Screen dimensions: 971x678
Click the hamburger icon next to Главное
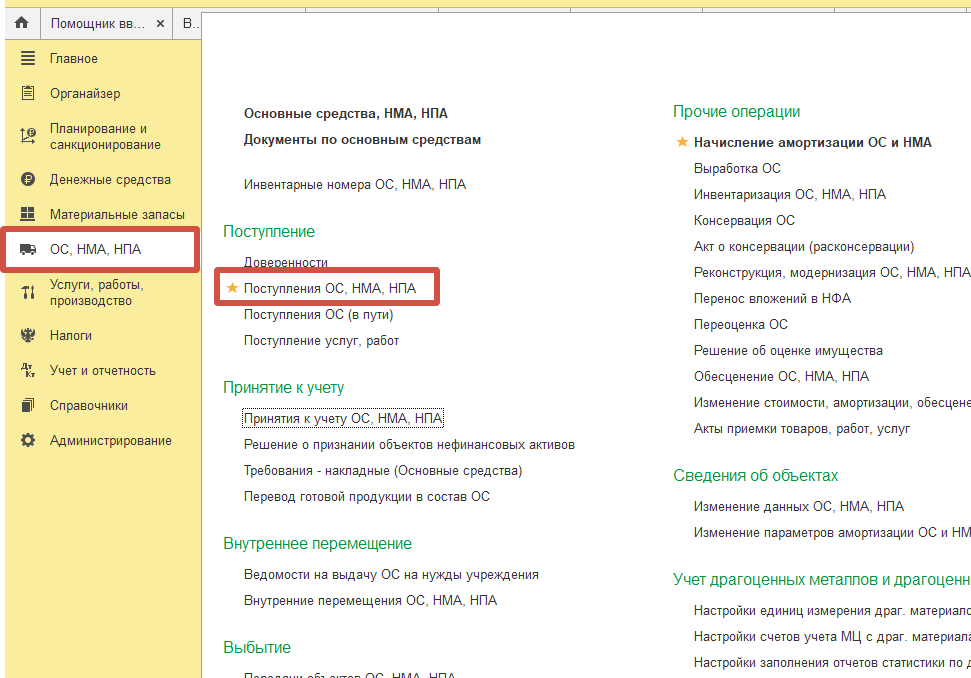[28, 58]
